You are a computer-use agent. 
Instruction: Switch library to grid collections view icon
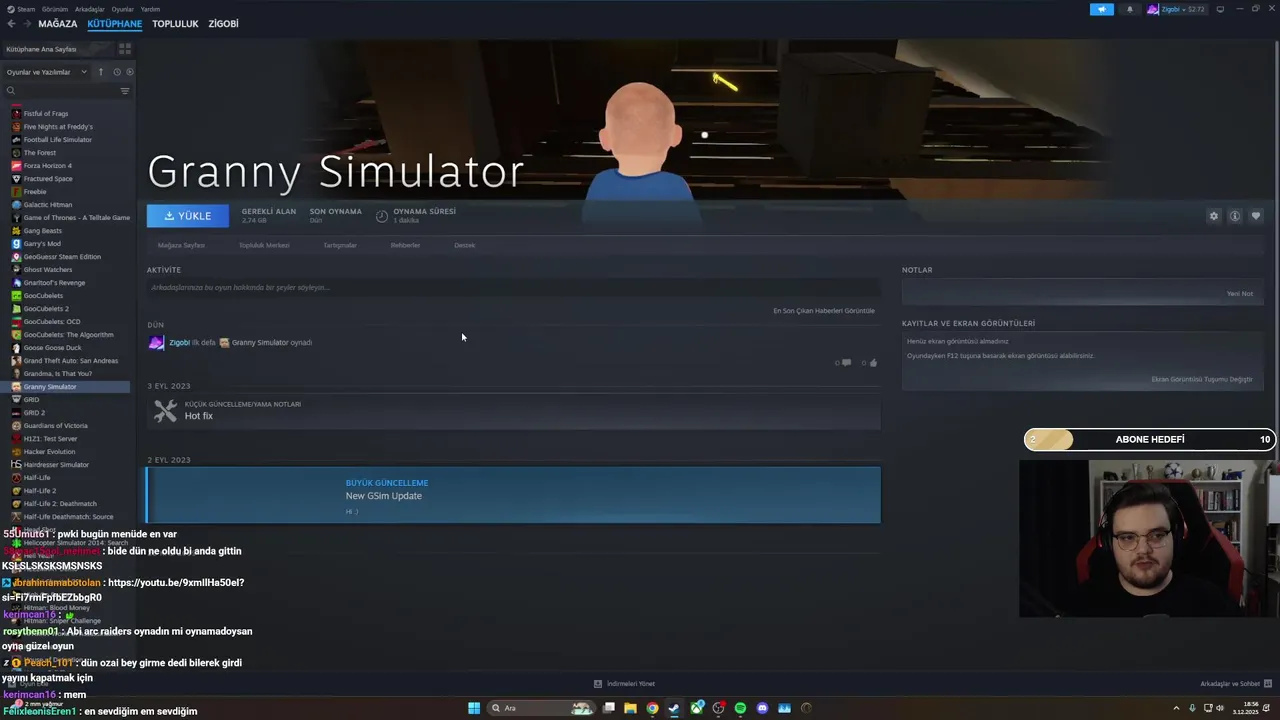[x=125, y=48]
